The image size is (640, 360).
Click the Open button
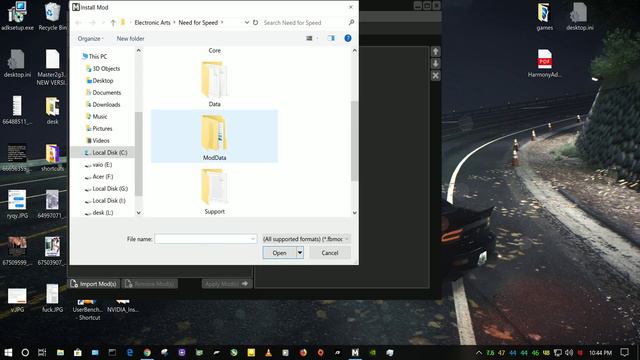279,253
